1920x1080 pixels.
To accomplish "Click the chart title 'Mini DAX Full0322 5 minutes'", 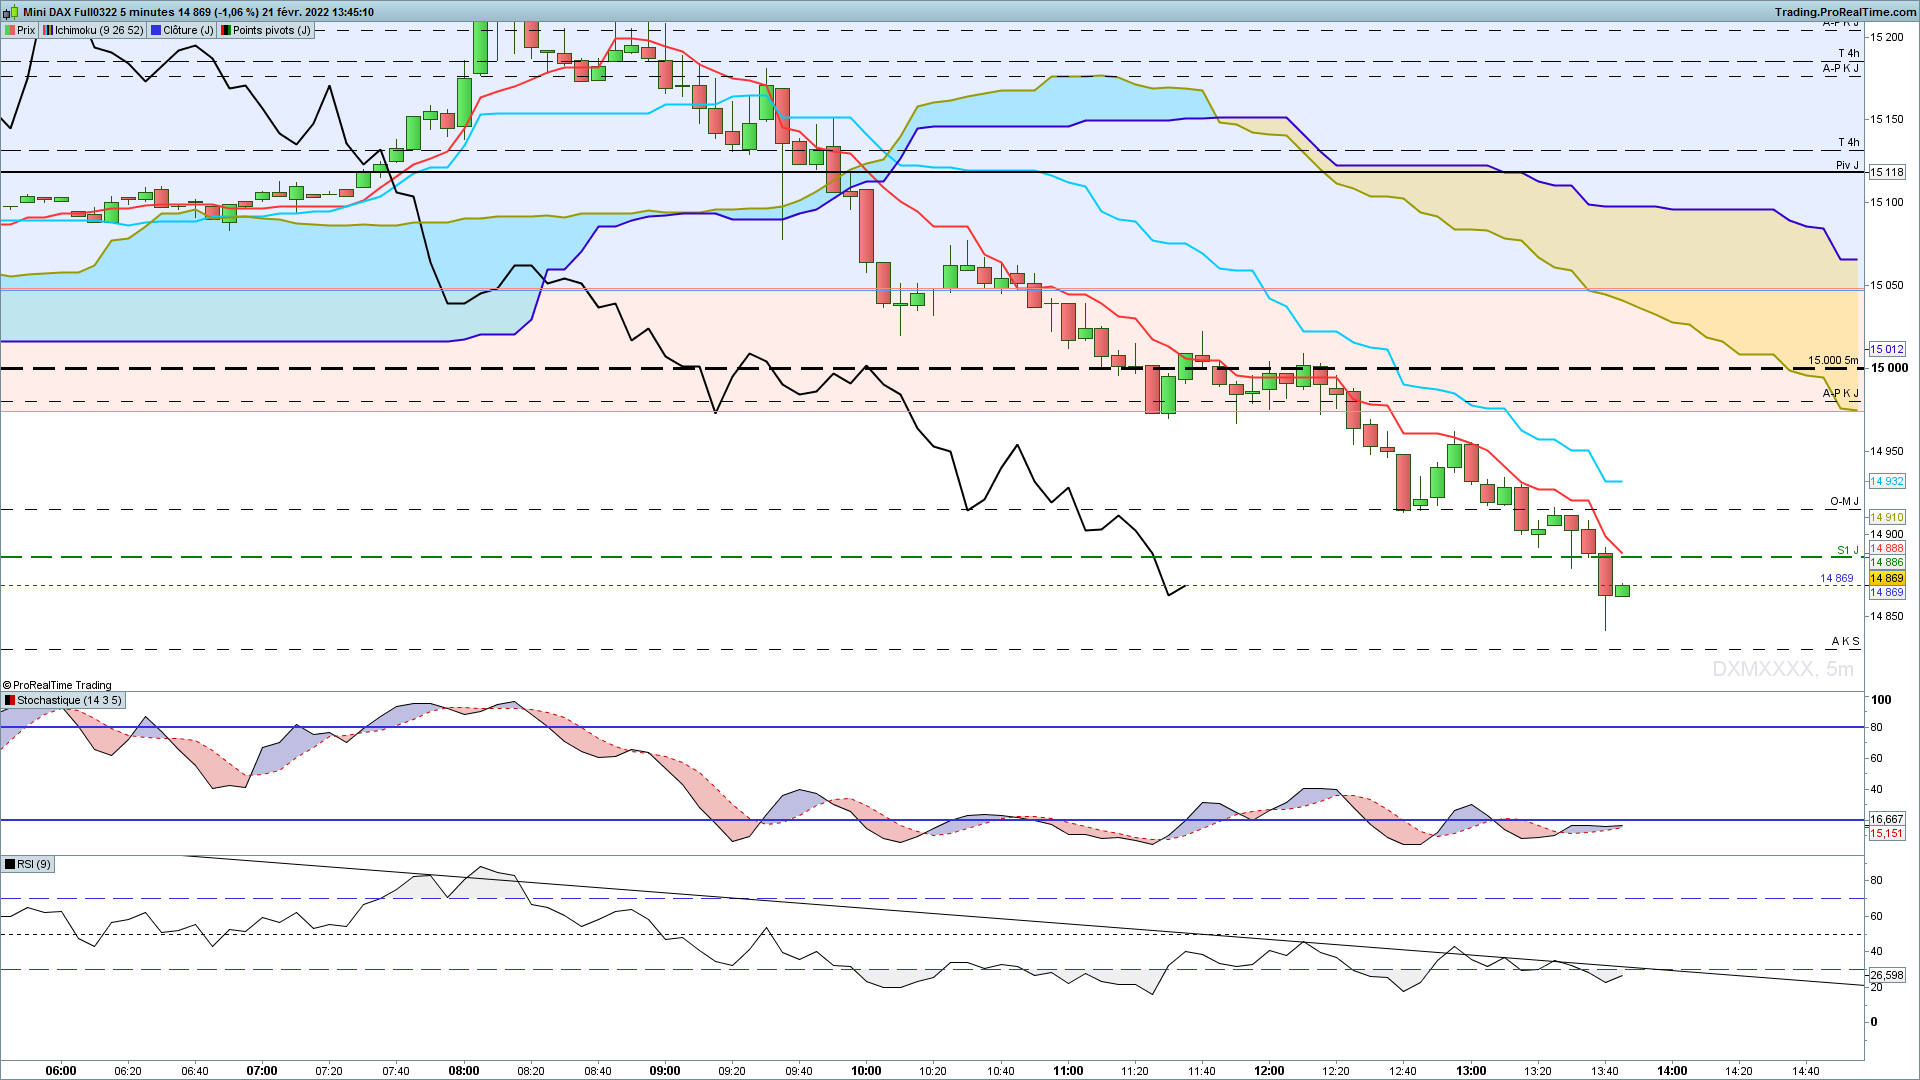I will point(98,12).
